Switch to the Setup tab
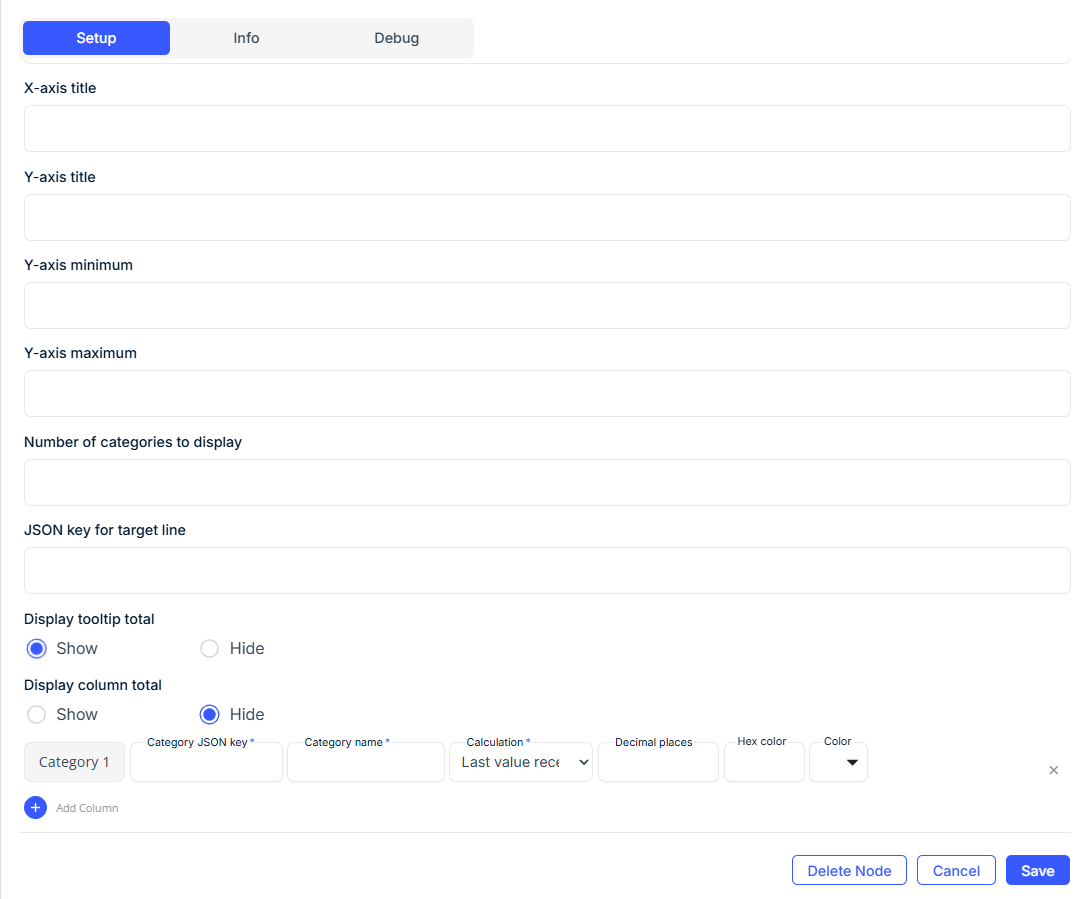Image resolution: width=1086 pixels, height=899 pixels. pyautogui.click(x=96, y=38)
